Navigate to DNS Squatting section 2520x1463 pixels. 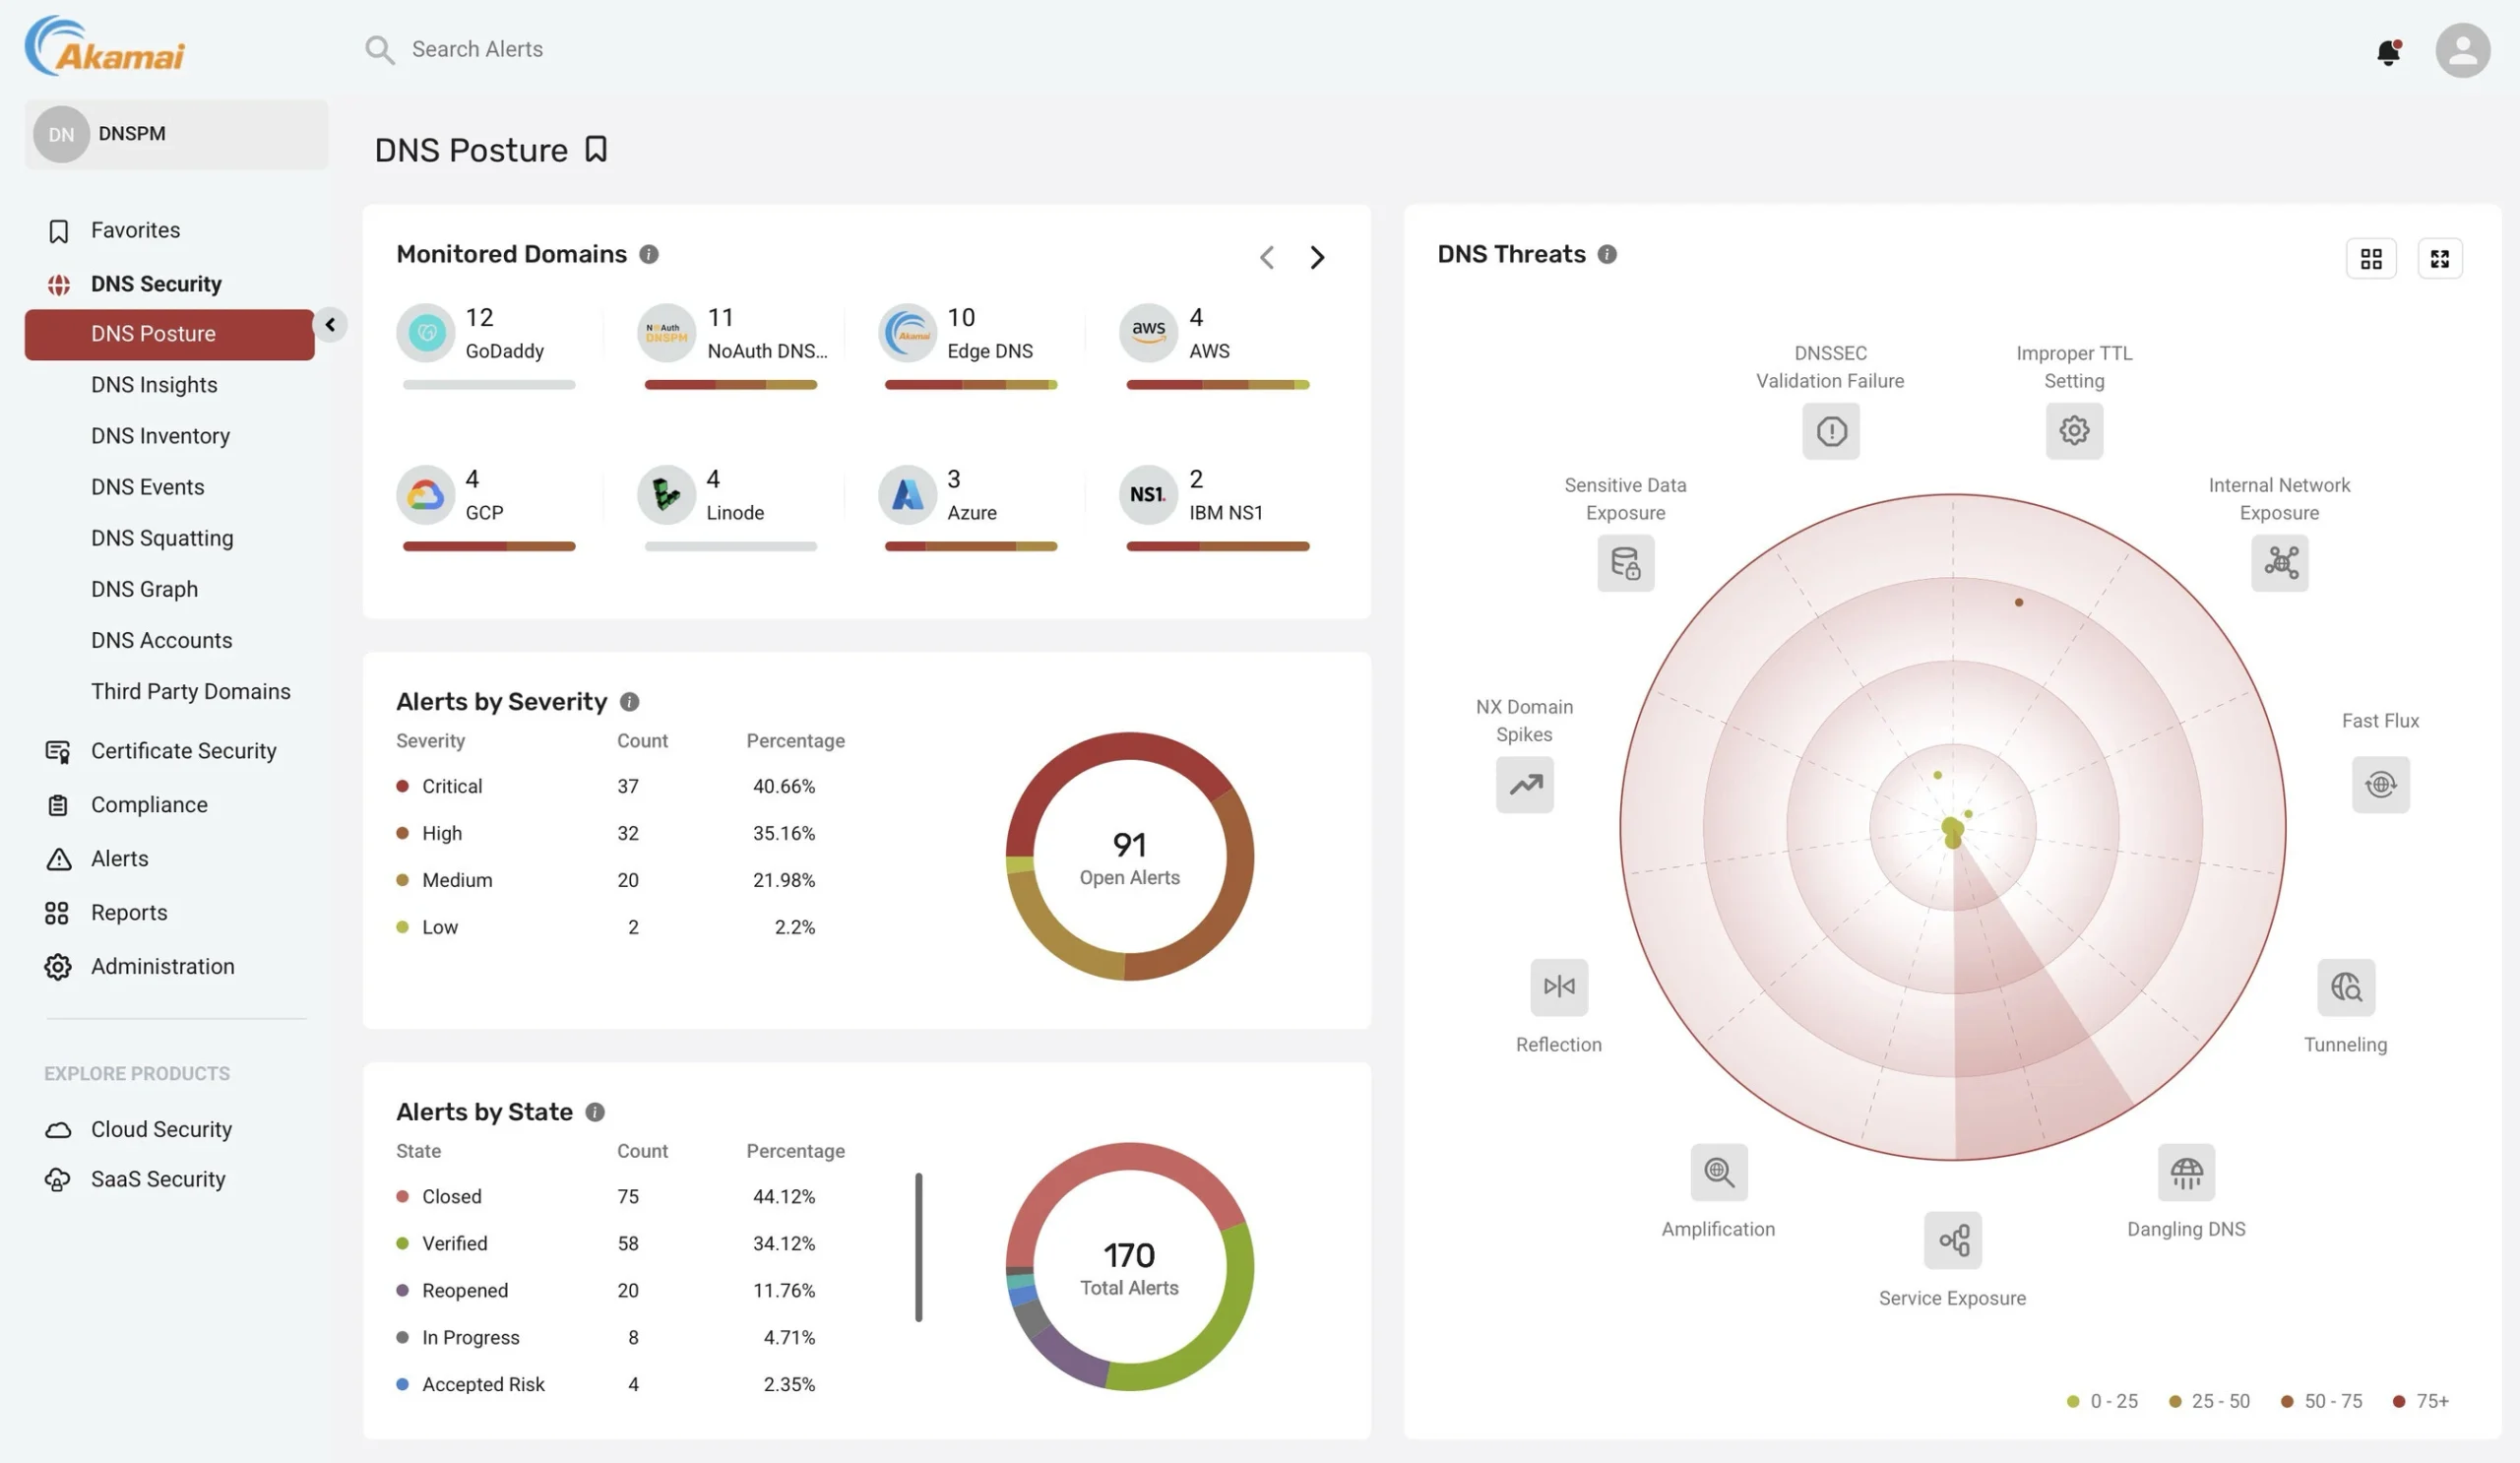[x=161, y=538]
